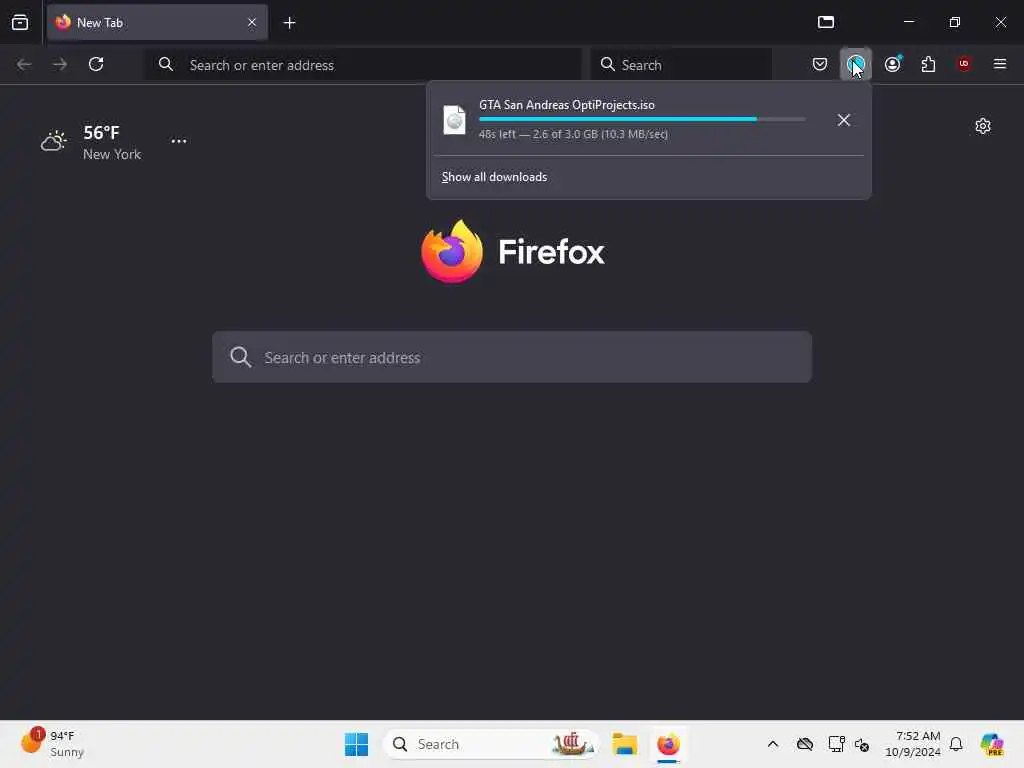The width and height of the screenshot is (1024, 768).
Task: Close the New Tab tab
Action: (251, 22)
